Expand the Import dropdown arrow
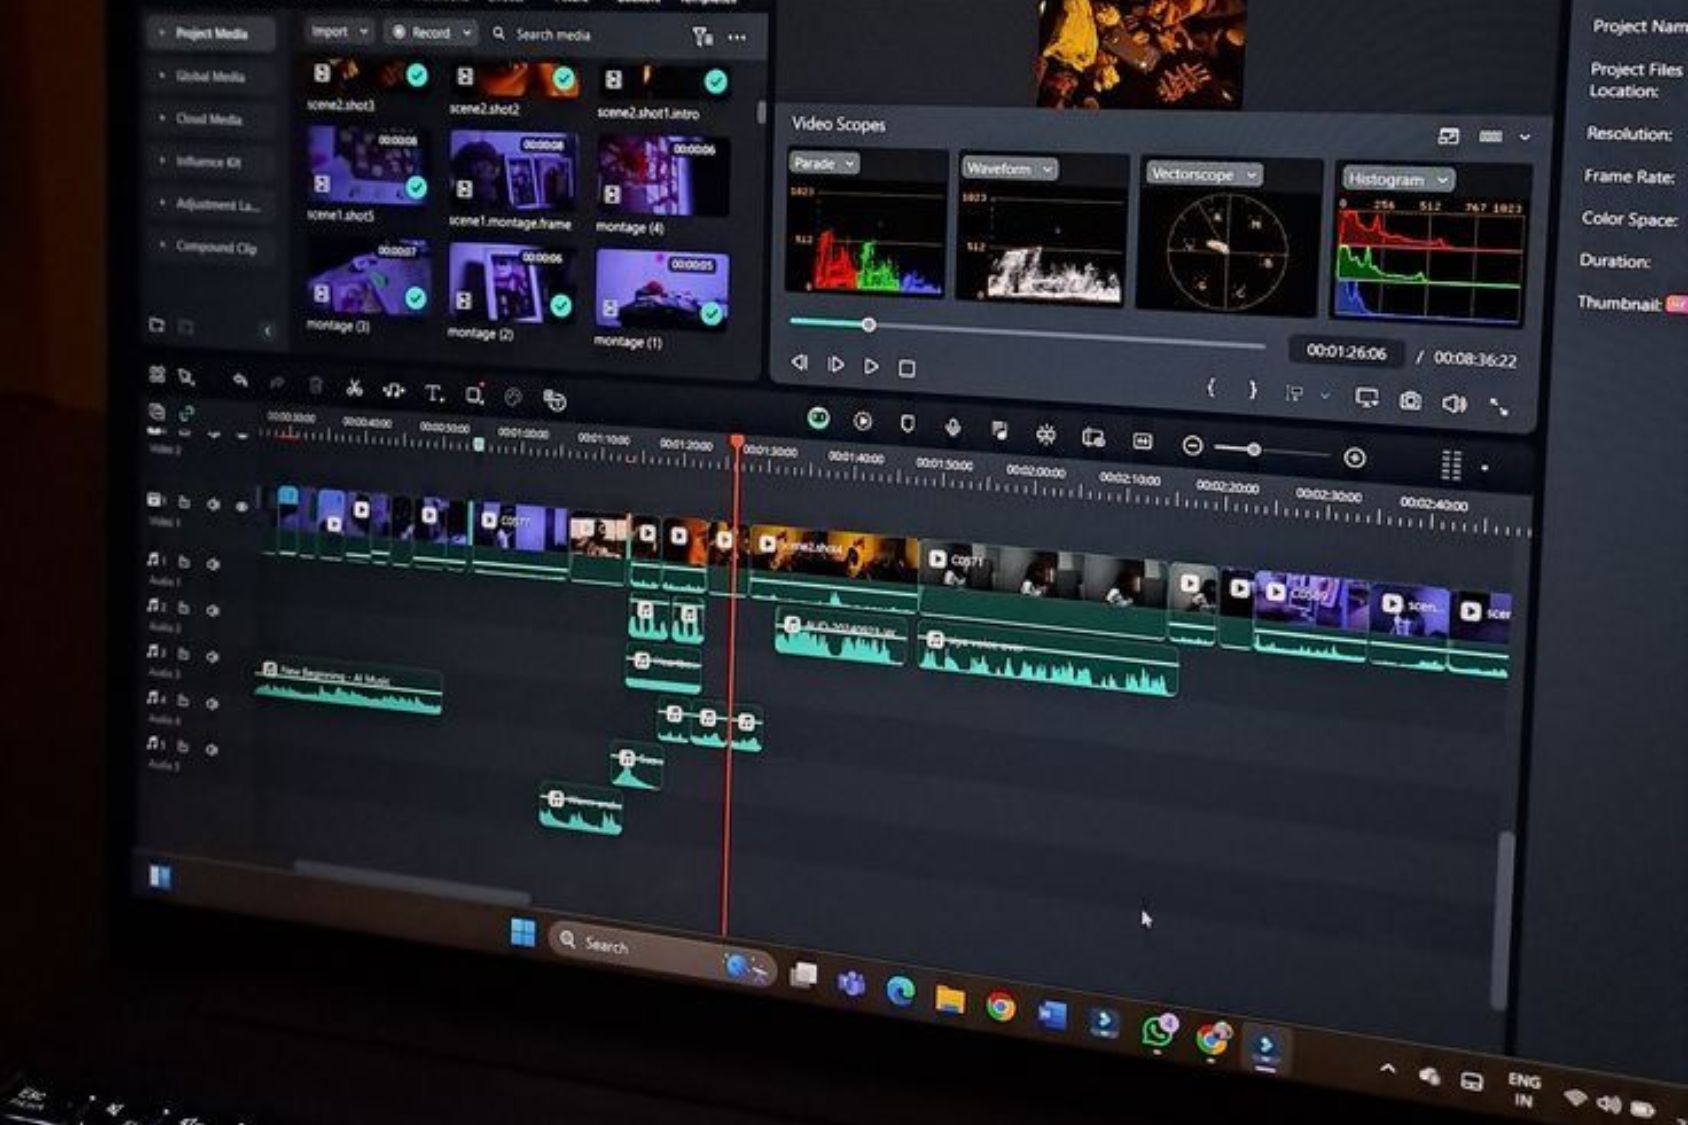1688x1125 pixels. point(362,32)
